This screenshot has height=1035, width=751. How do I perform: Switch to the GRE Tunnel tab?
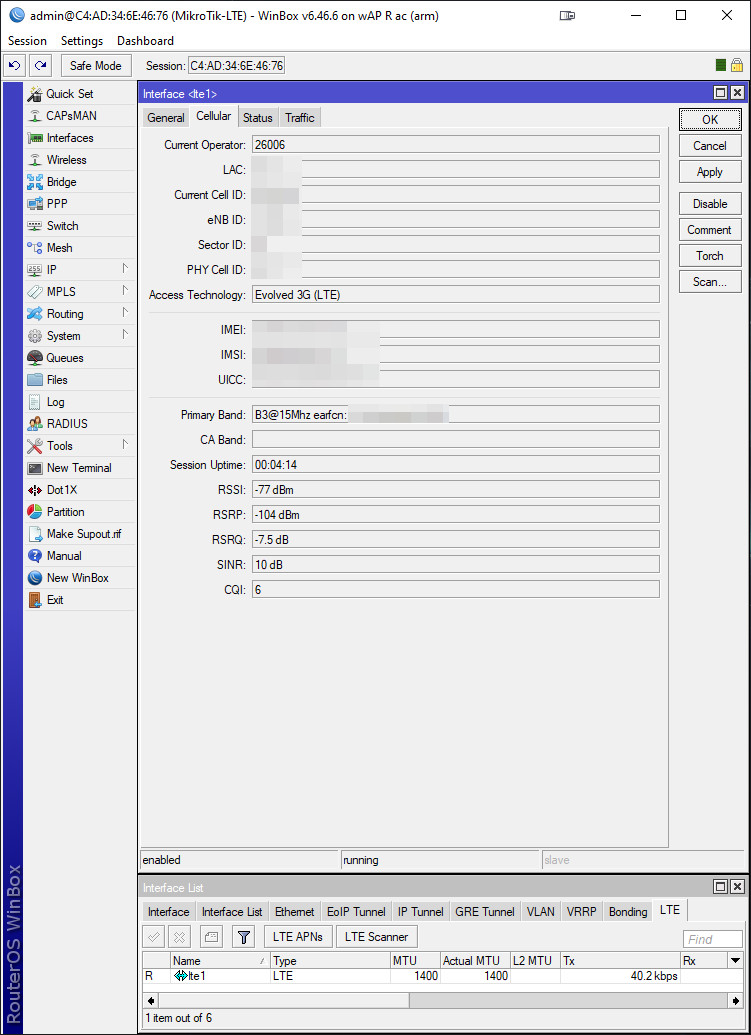484,912
